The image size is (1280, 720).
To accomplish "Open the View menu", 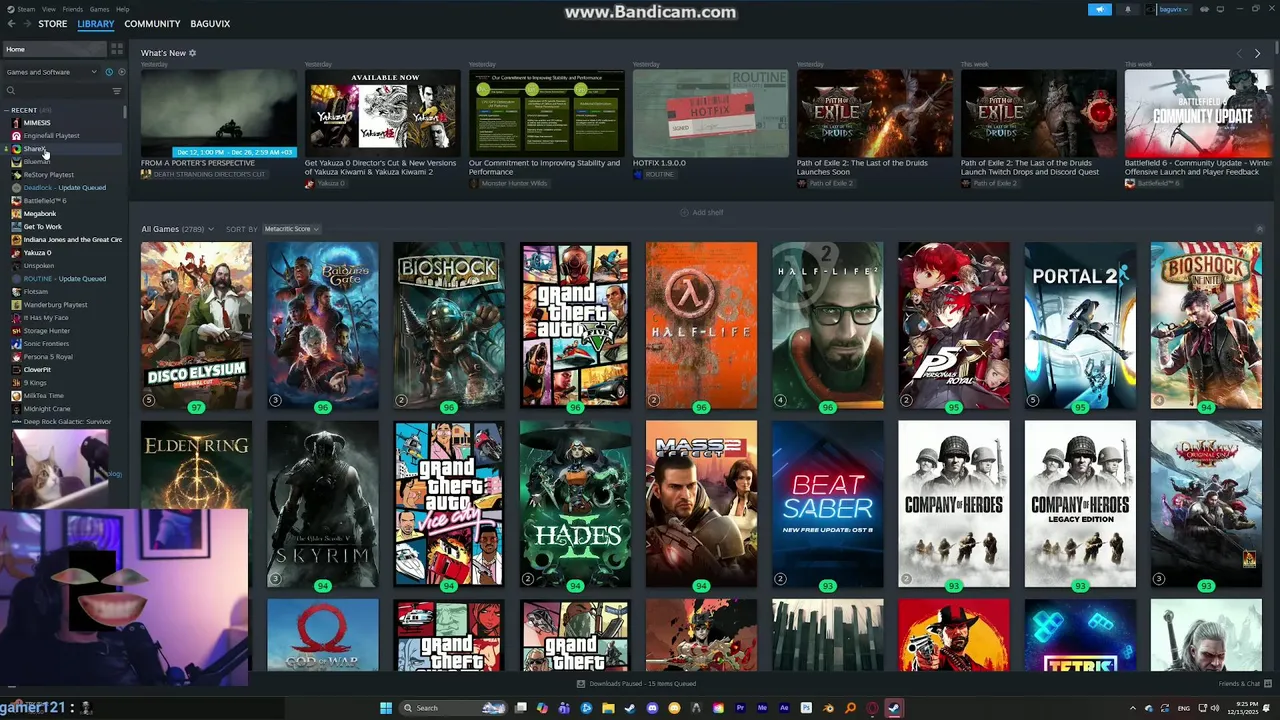I will click(49, 9).
